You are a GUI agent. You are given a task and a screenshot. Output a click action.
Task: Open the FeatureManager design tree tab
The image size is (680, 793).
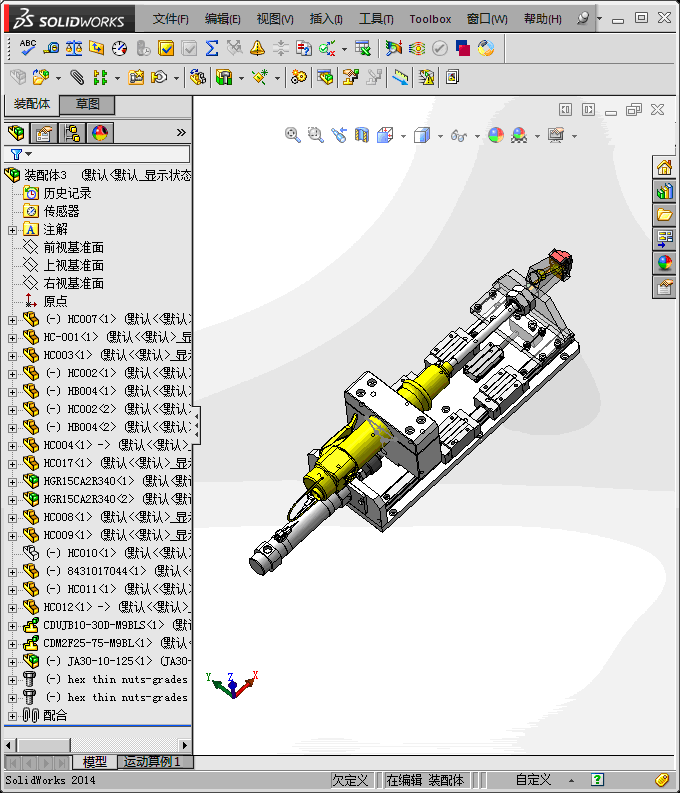(16, 133)
